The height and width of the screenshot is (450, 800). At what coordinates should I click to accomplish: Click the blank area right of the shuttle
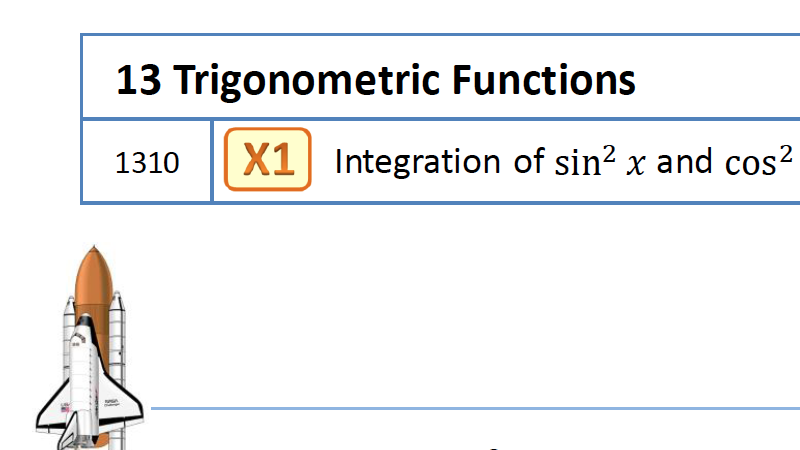tap(450, 310)
